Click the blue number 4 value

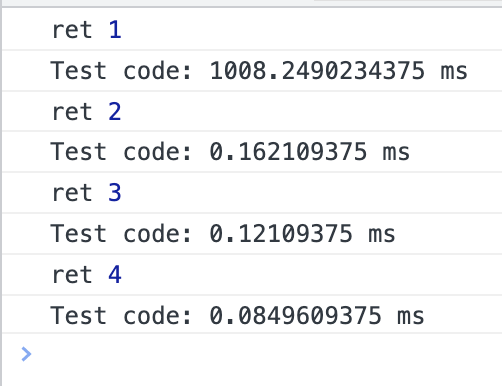point(115,275)
